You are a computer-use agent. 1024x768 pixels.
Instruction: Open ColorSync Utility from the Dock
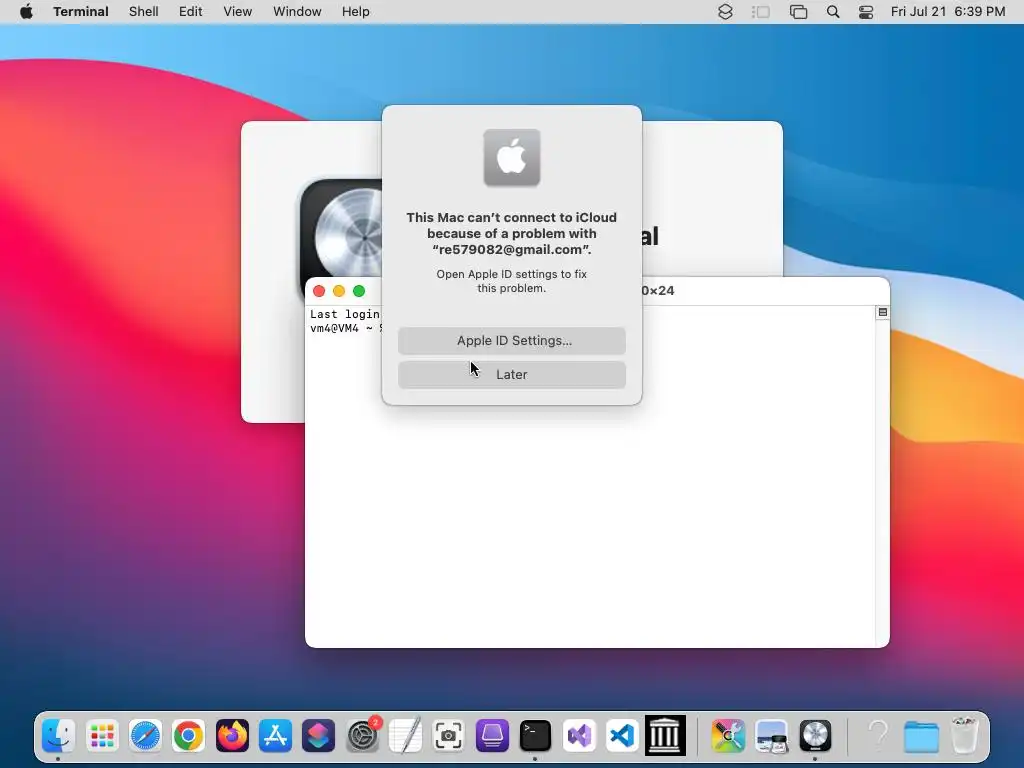pos(728,736)
